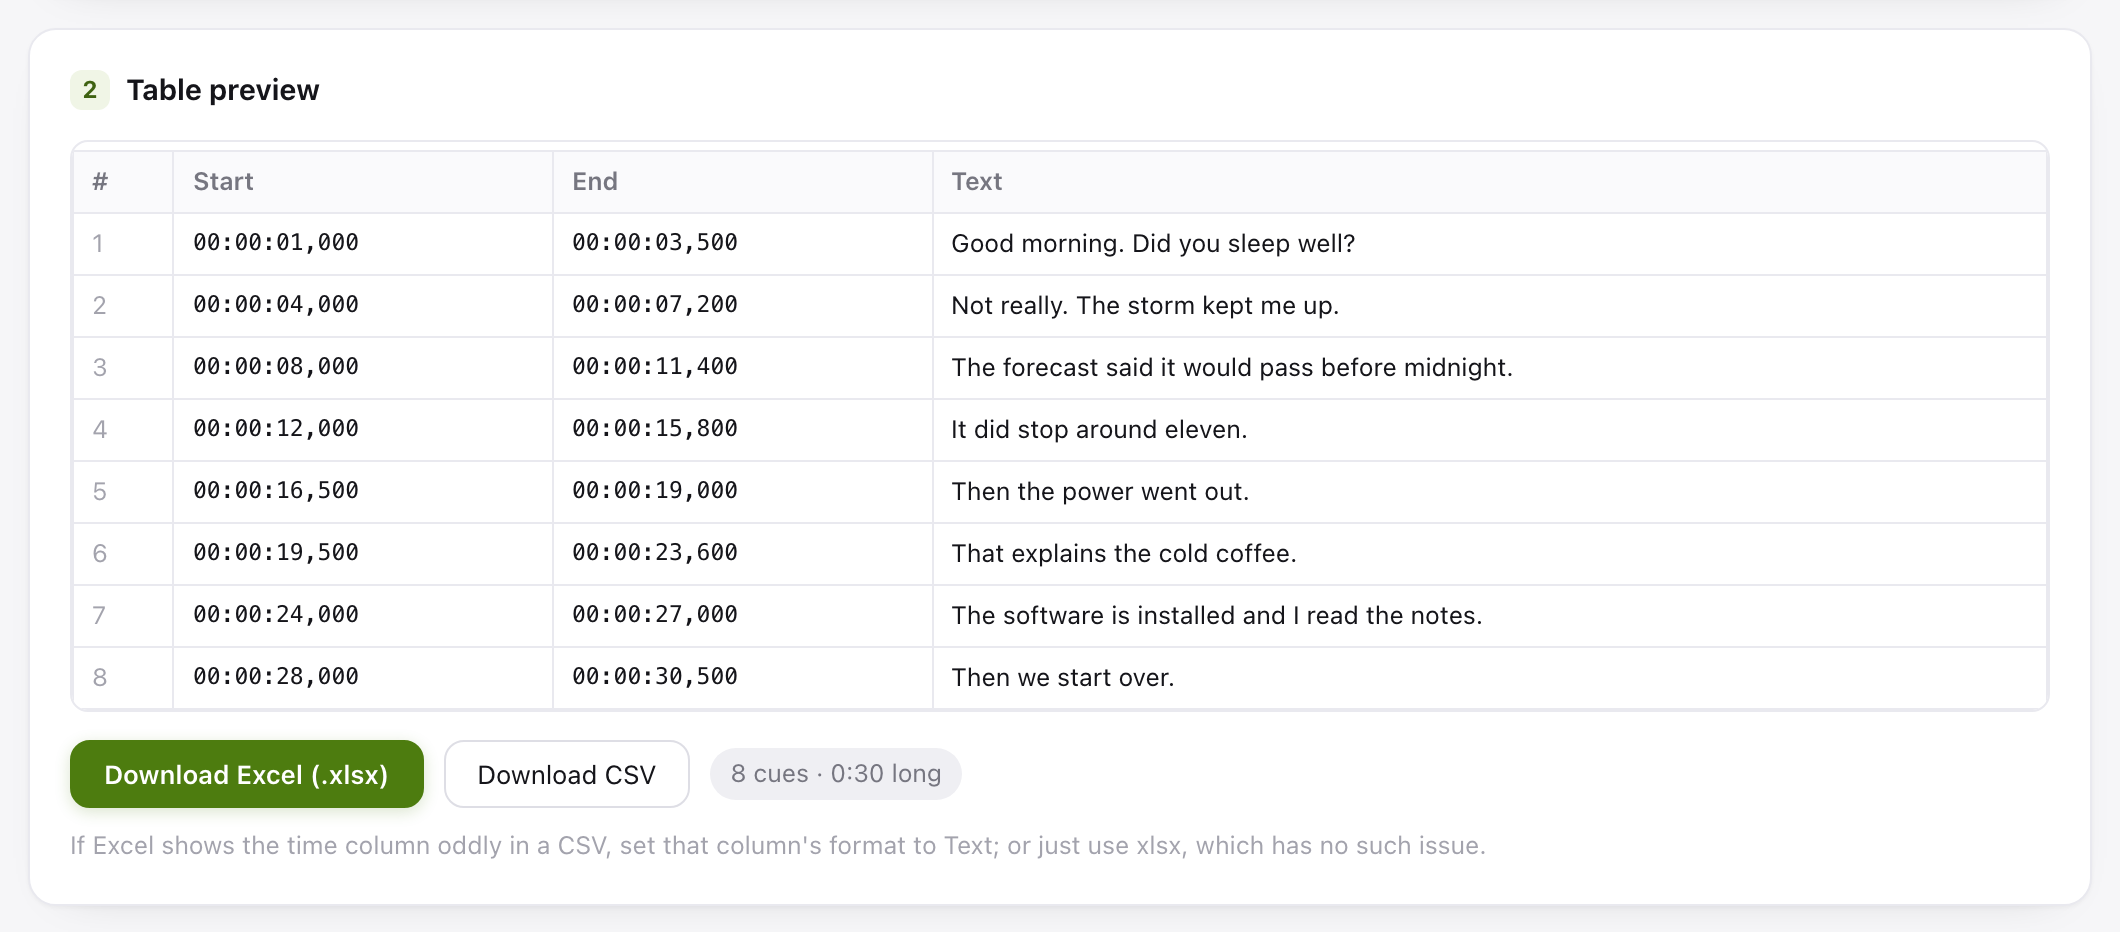Select start time 00:00:04,000 cell
2120x932 pixels.
click(x=363, y=306)
